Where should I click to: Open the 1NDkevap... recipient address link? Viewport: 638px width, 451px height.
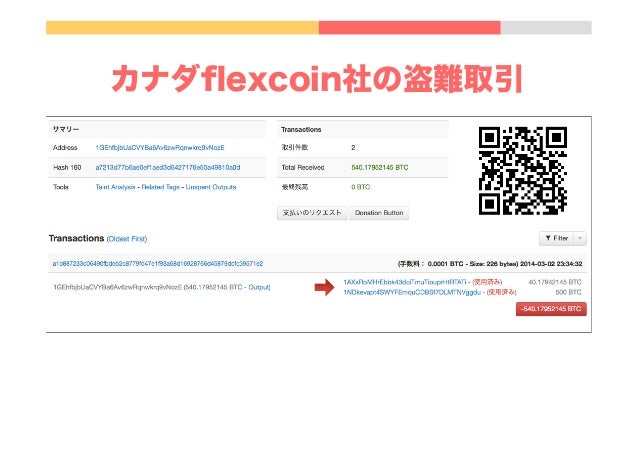[412, 292]
